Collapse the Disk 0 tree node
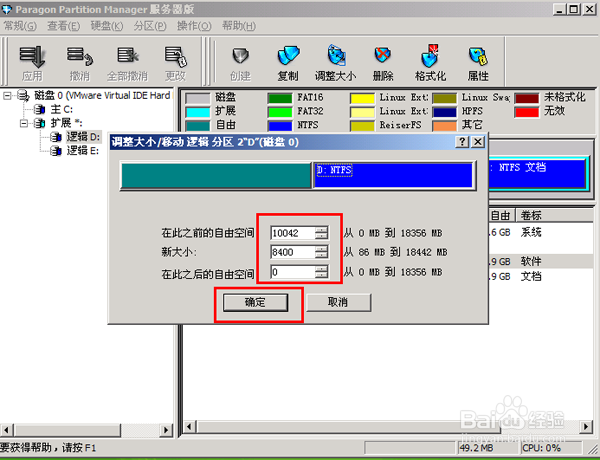This screenshot has width=600, height=460. click(7, 95)
